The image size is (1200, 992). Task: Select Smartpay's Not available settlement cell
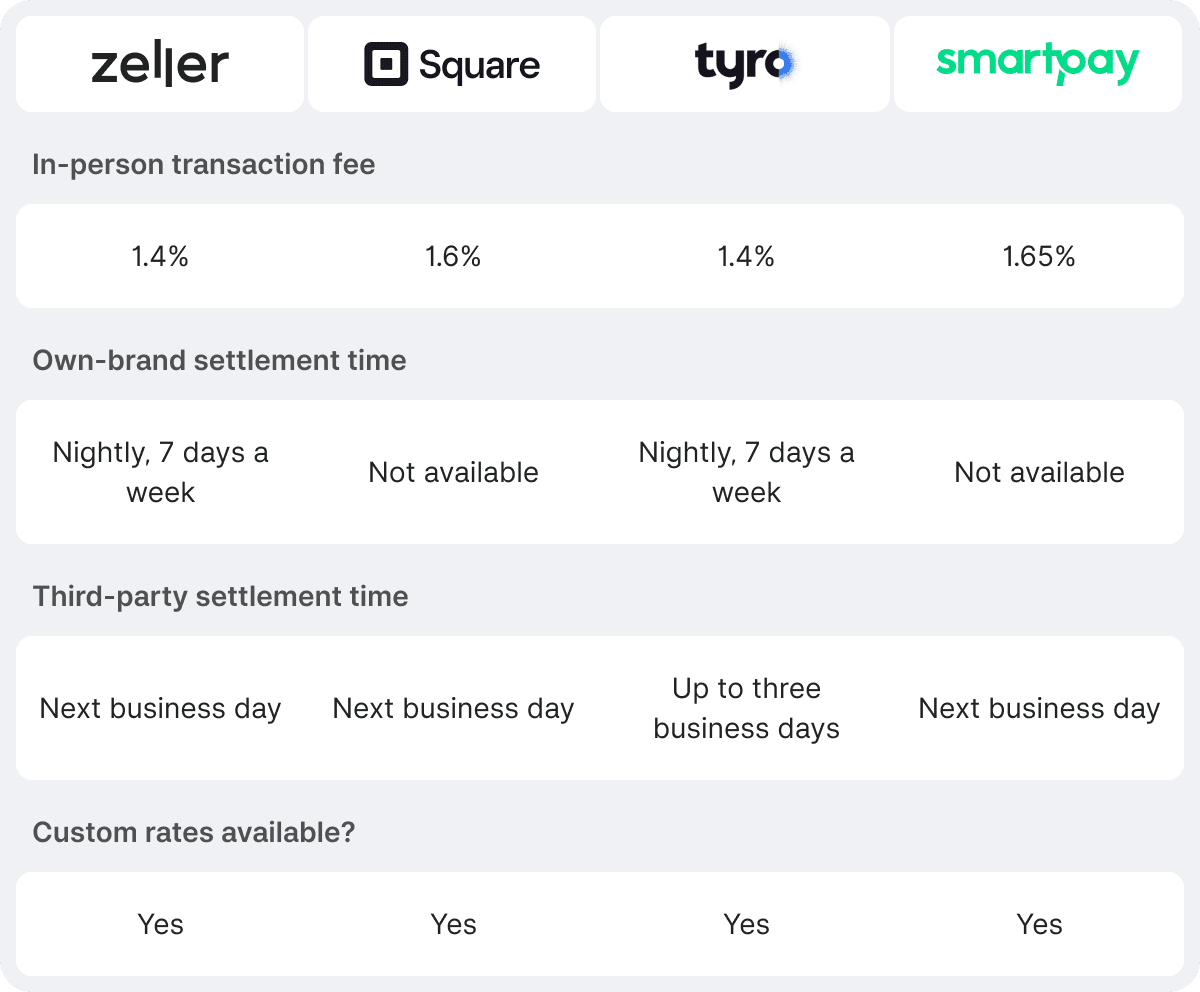tap(1039, 472)
